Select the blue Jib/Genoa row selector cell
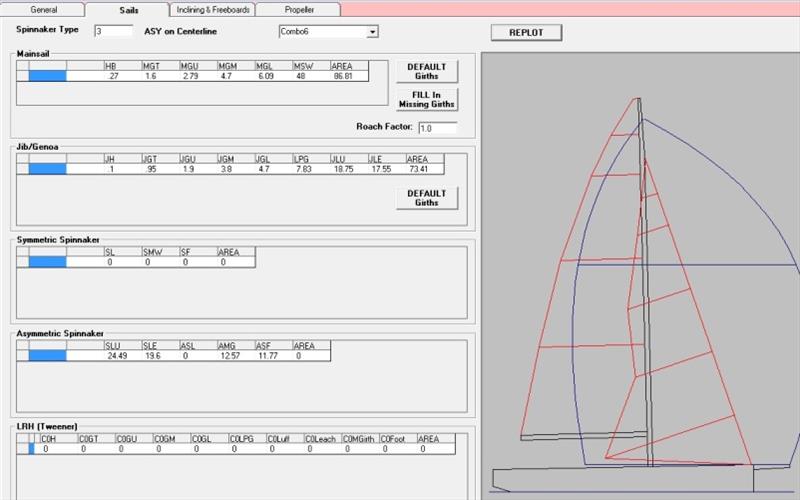This screenshot has width=800, height=500. pos(47,169)
